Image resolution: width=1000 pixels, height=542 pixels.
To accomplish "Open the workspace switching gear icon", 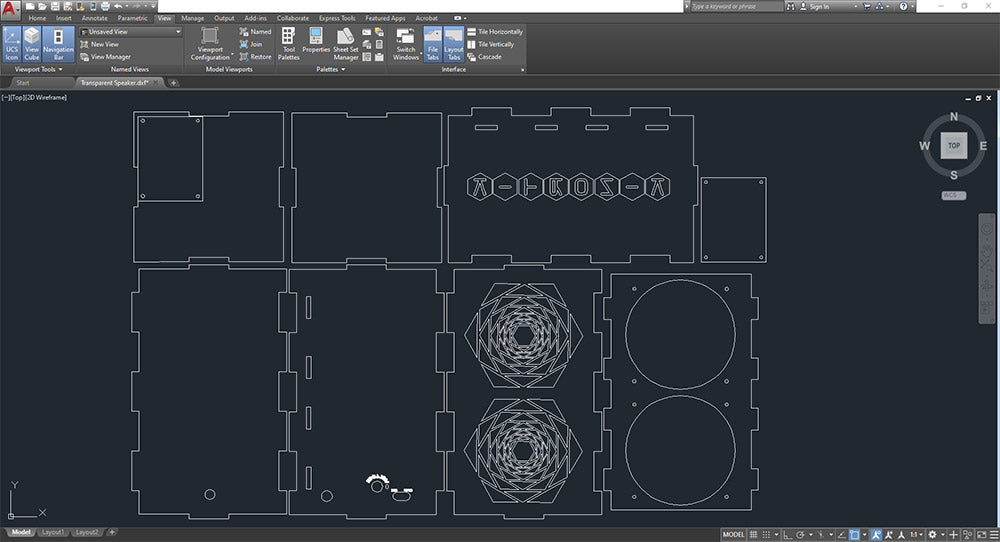I will point(932,534).
